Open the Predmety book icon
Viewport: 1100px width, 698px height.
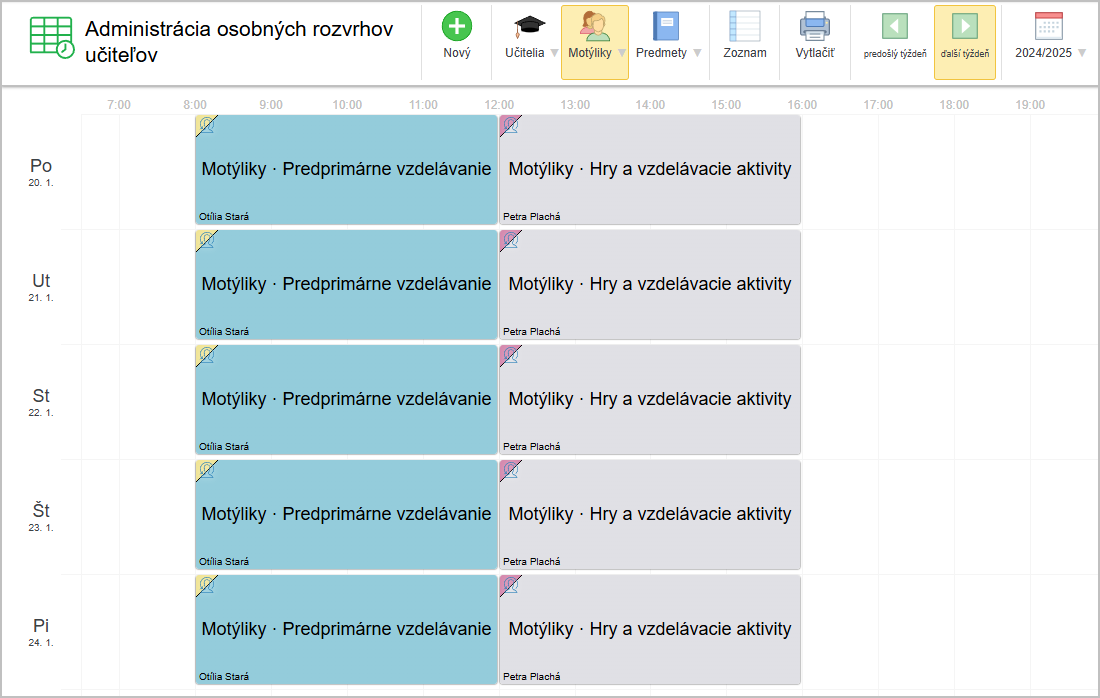coord(666,27)
